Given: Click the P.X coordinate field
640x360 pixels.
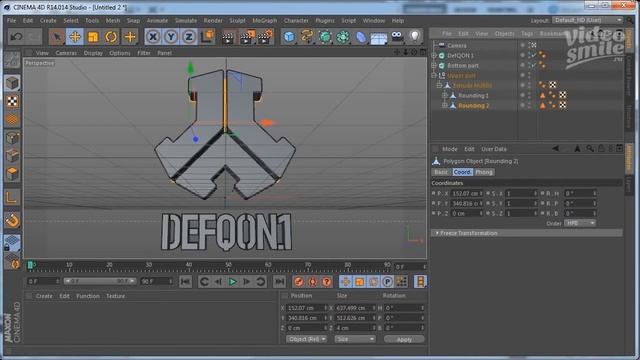Looking at the screenshot, I should click(467, 193).
